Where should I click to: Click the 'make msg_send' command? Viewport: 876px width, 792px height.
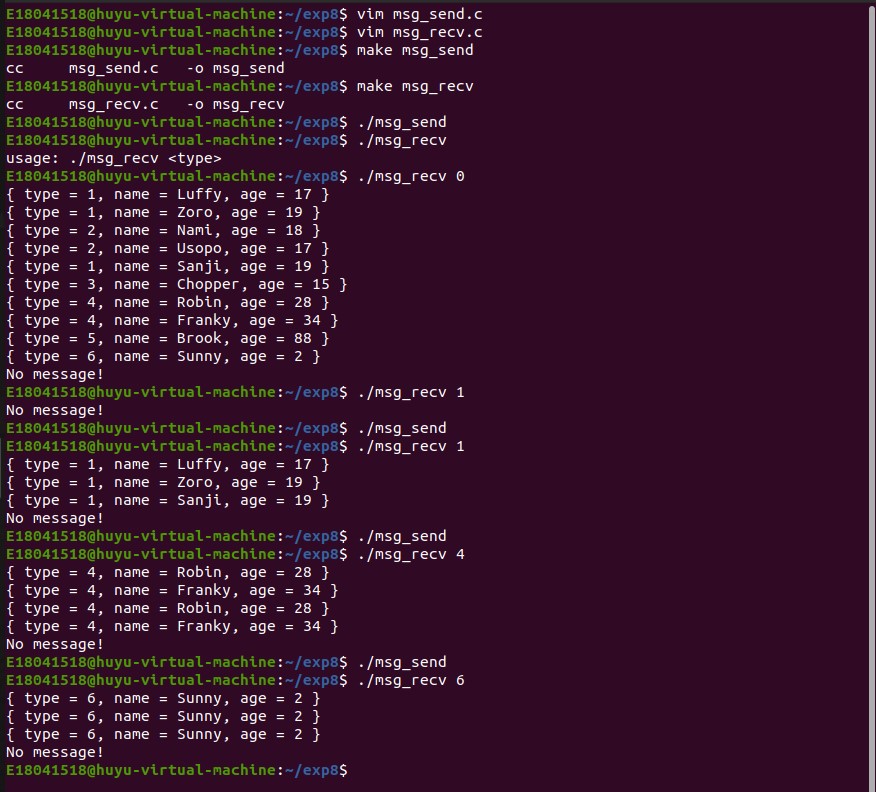[415, 50]
